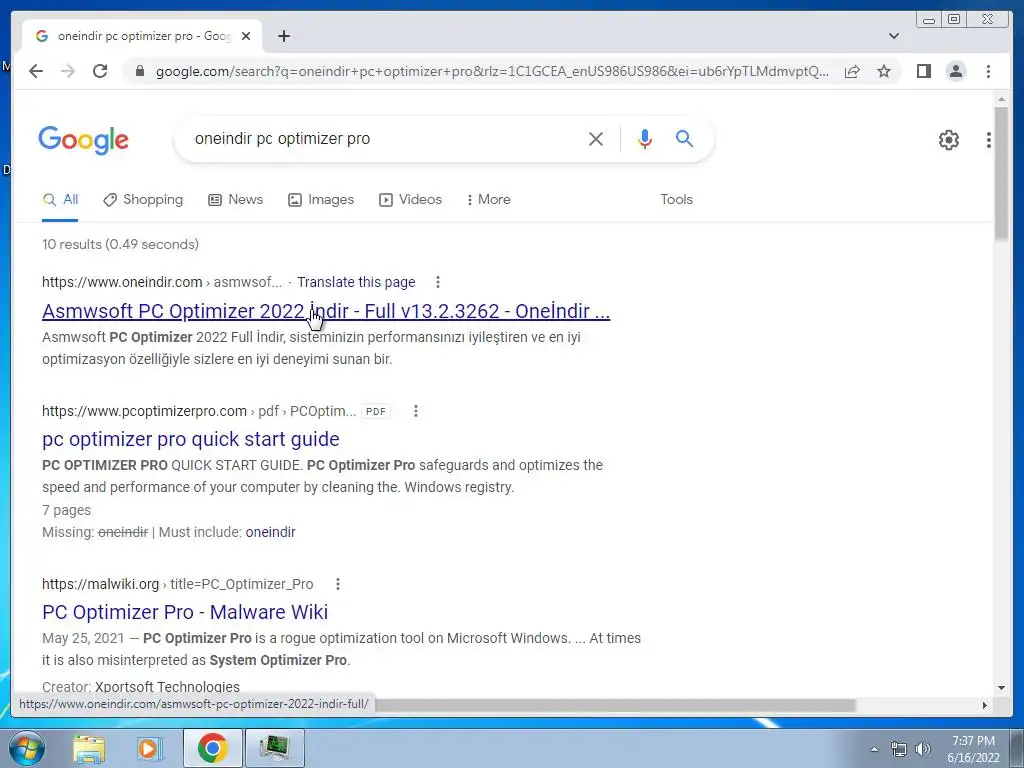
Task: Click the PDF badge on the pcoptimizerpro result
Action: coord(376,411)
